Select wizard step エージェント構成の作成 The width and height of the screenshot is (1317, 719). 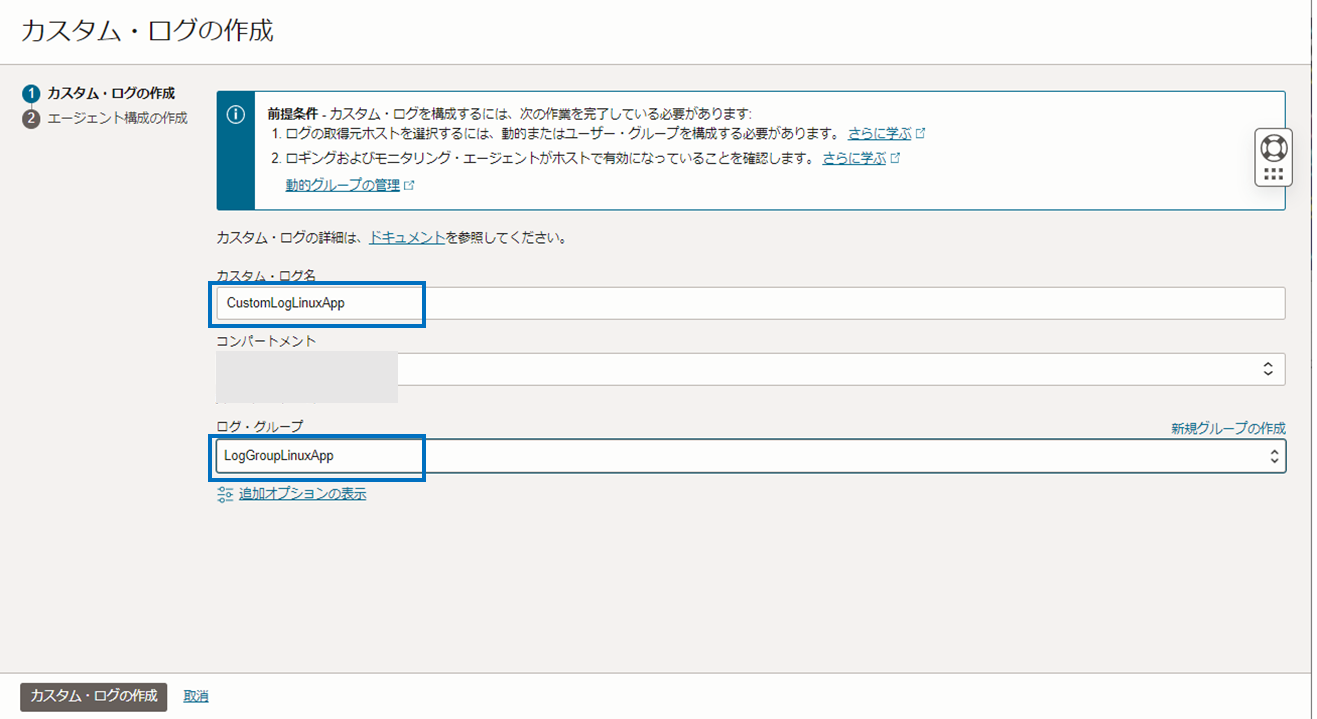[117, 119]
